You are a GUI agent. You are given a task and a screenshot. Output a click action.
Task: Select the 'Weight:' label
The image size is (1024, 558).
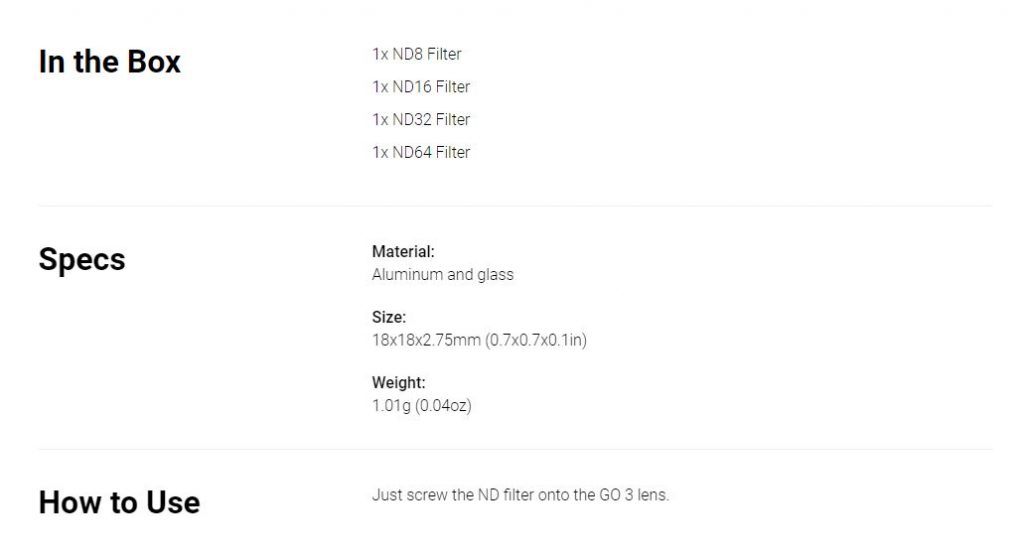tap(398, 382)
